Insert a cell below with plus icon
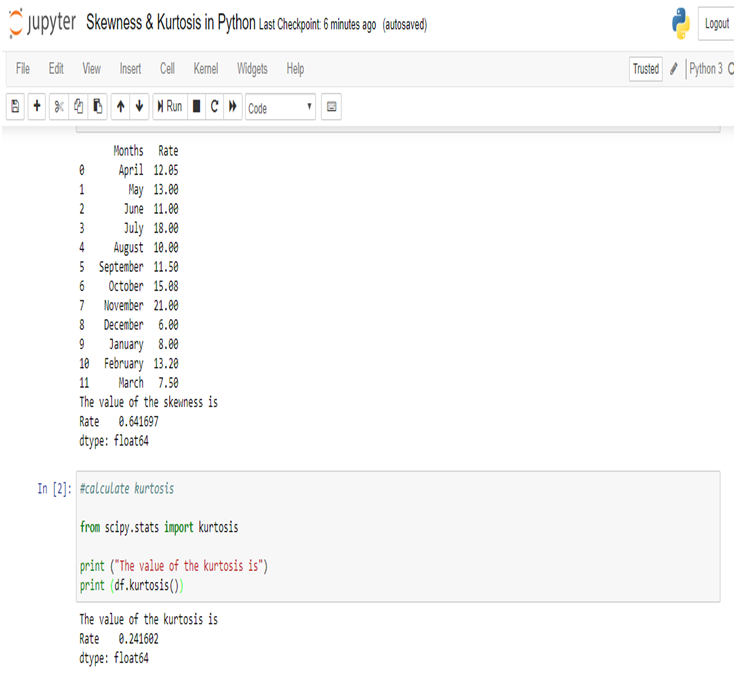The image size is (736, 679). pyautogui.click(x=37, y=107)
